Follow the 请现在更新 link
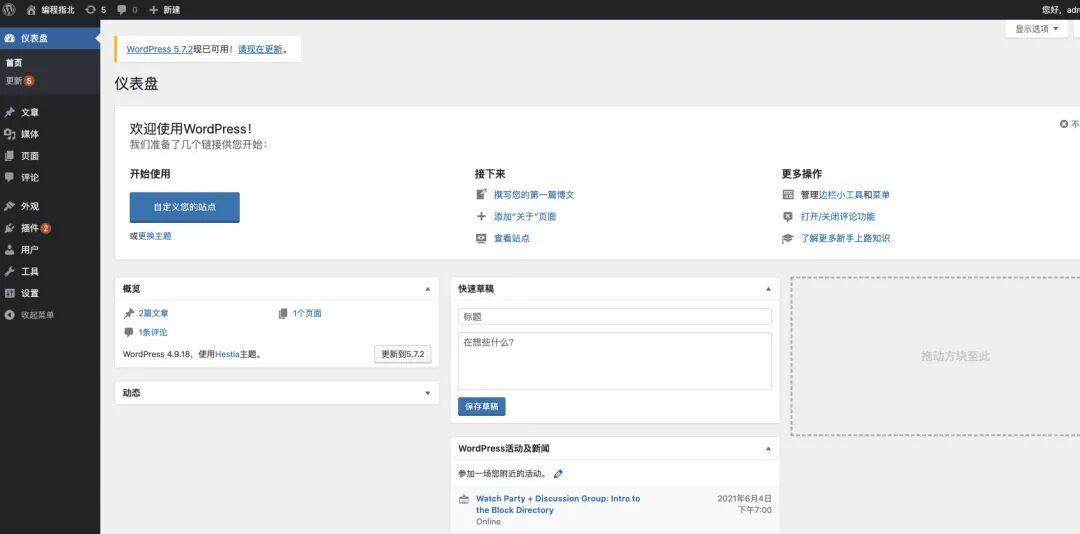This screenshot has width=1080, height=534. (260, 50)
